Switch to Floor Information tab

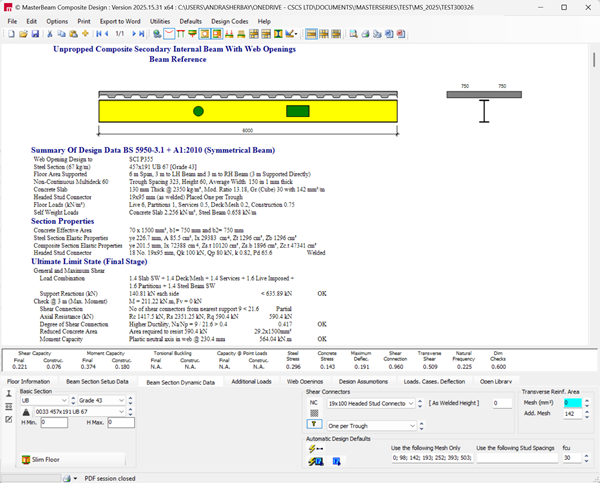point(28,382)
